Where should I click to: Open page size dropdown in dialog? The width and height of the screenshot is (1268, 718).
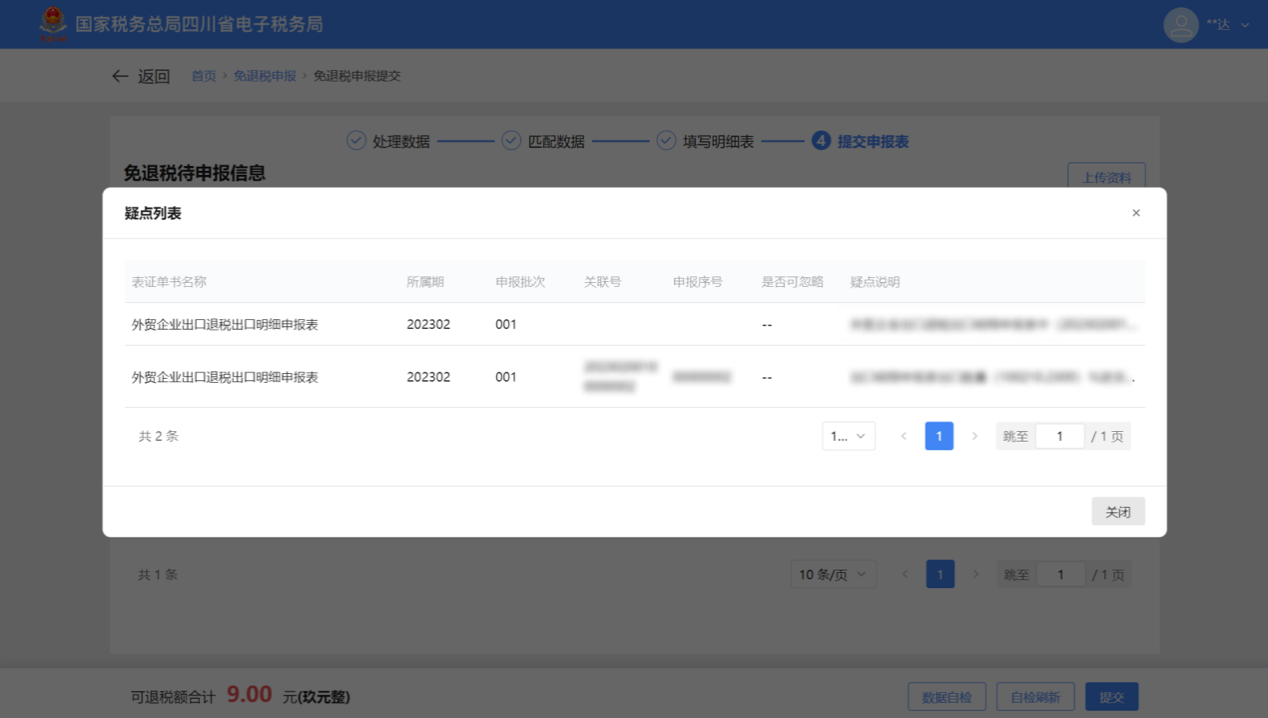click(848, 436)
